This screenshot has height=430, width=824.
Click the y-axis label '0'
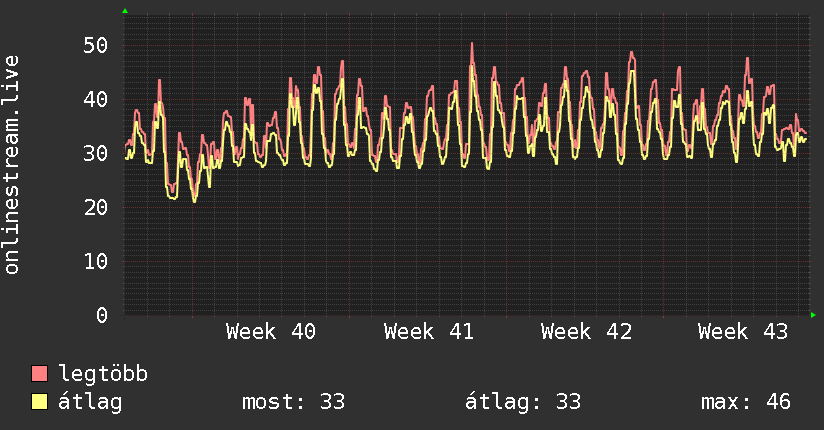tap(102, 315)
